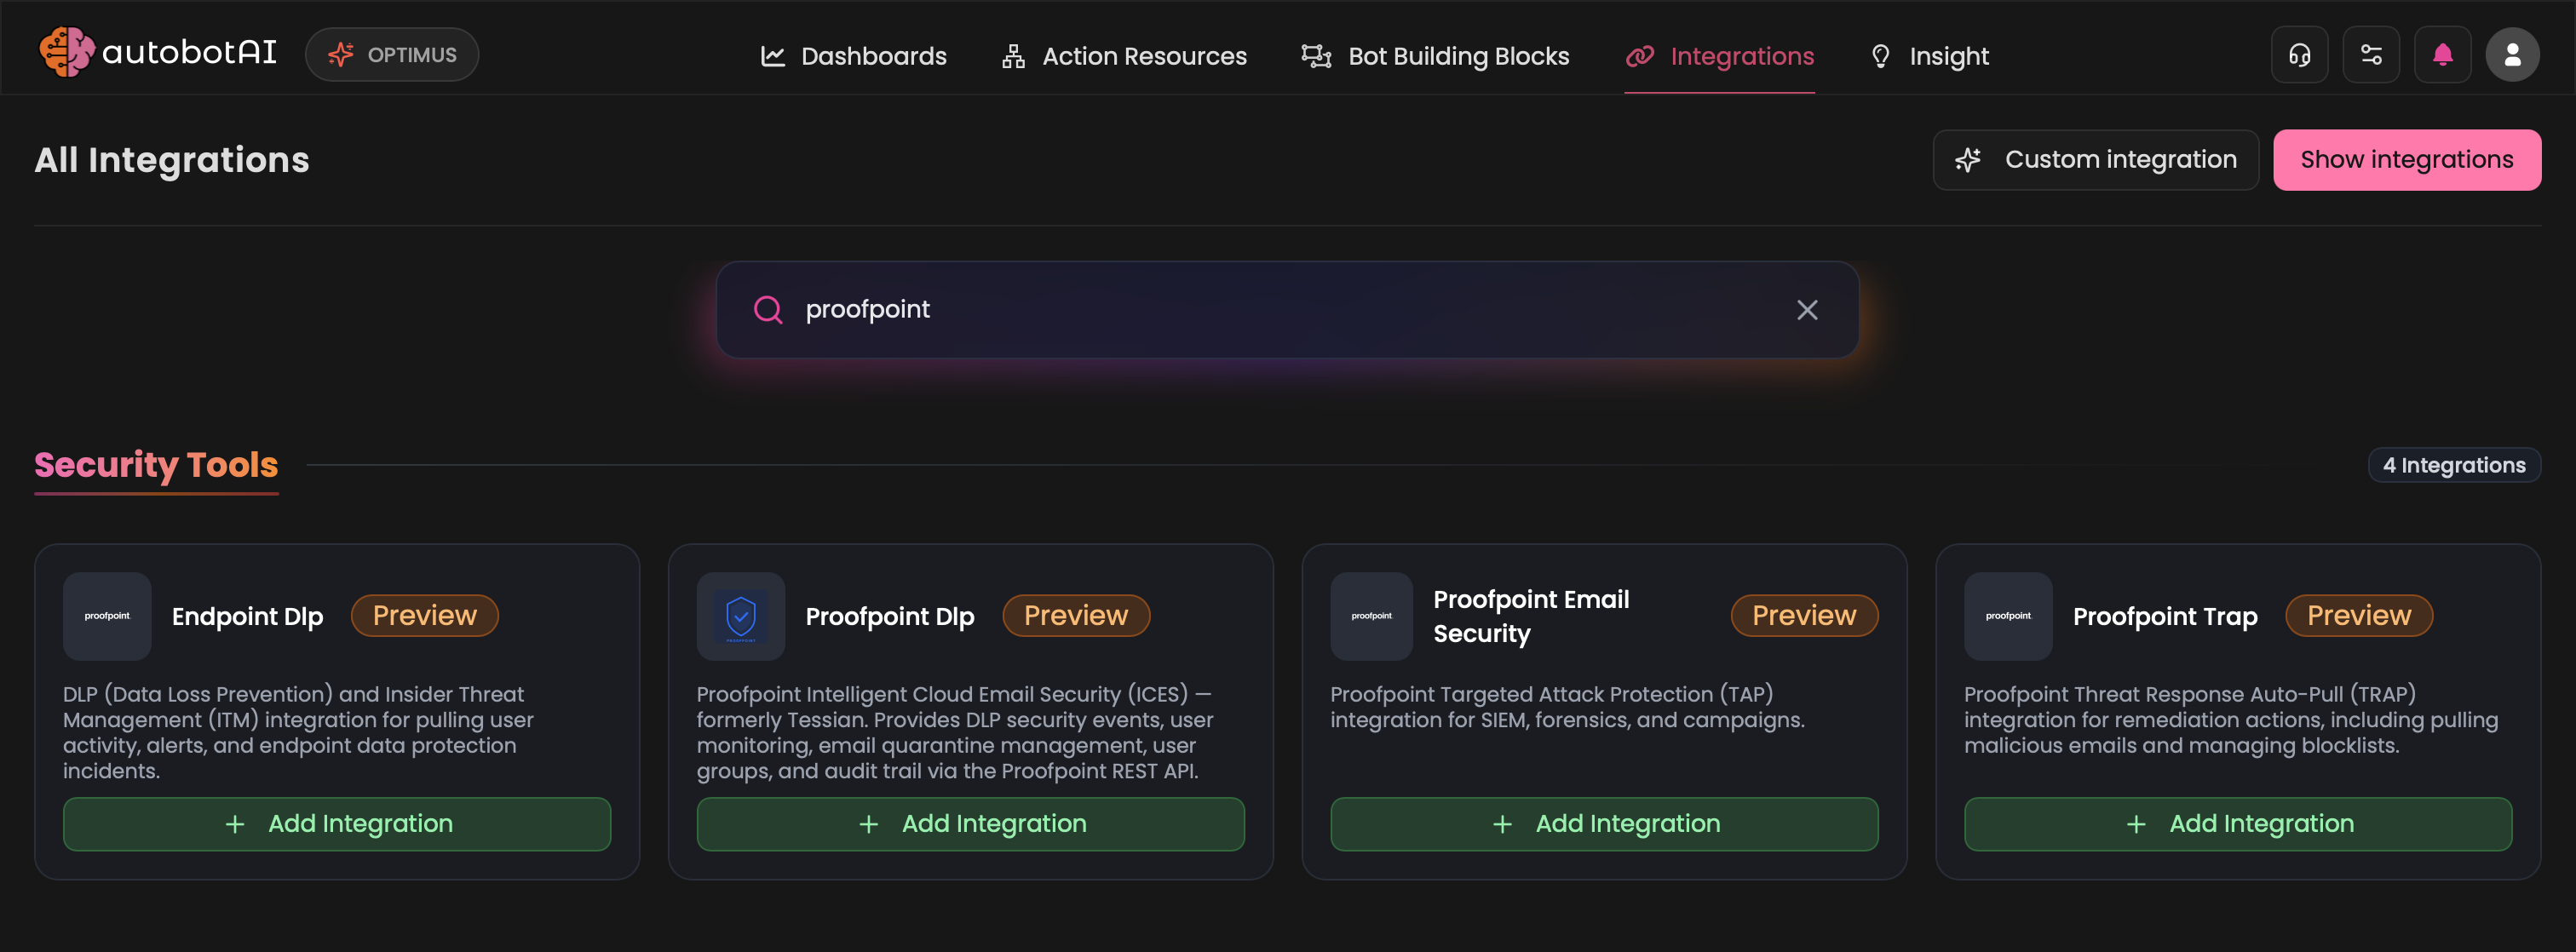
Task: Click the search magnifier icon
Action: point(768,310)
